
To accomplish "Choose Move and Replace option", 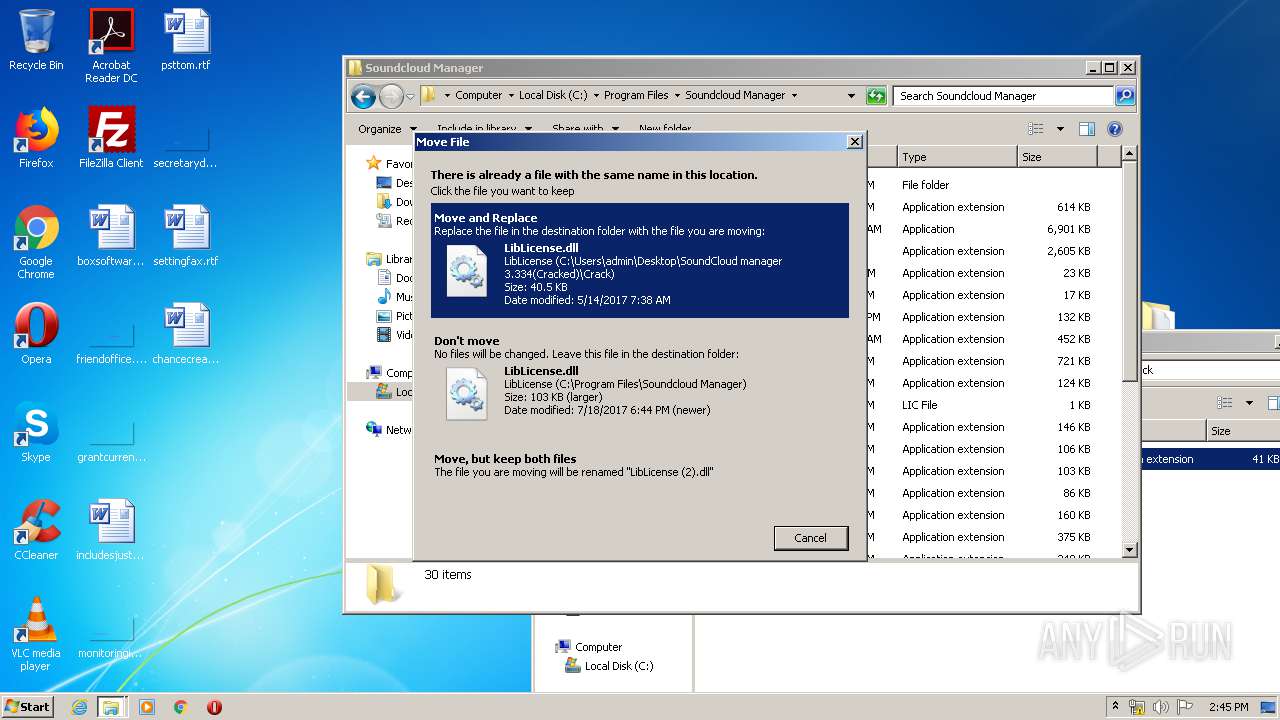I will (640, 261).
